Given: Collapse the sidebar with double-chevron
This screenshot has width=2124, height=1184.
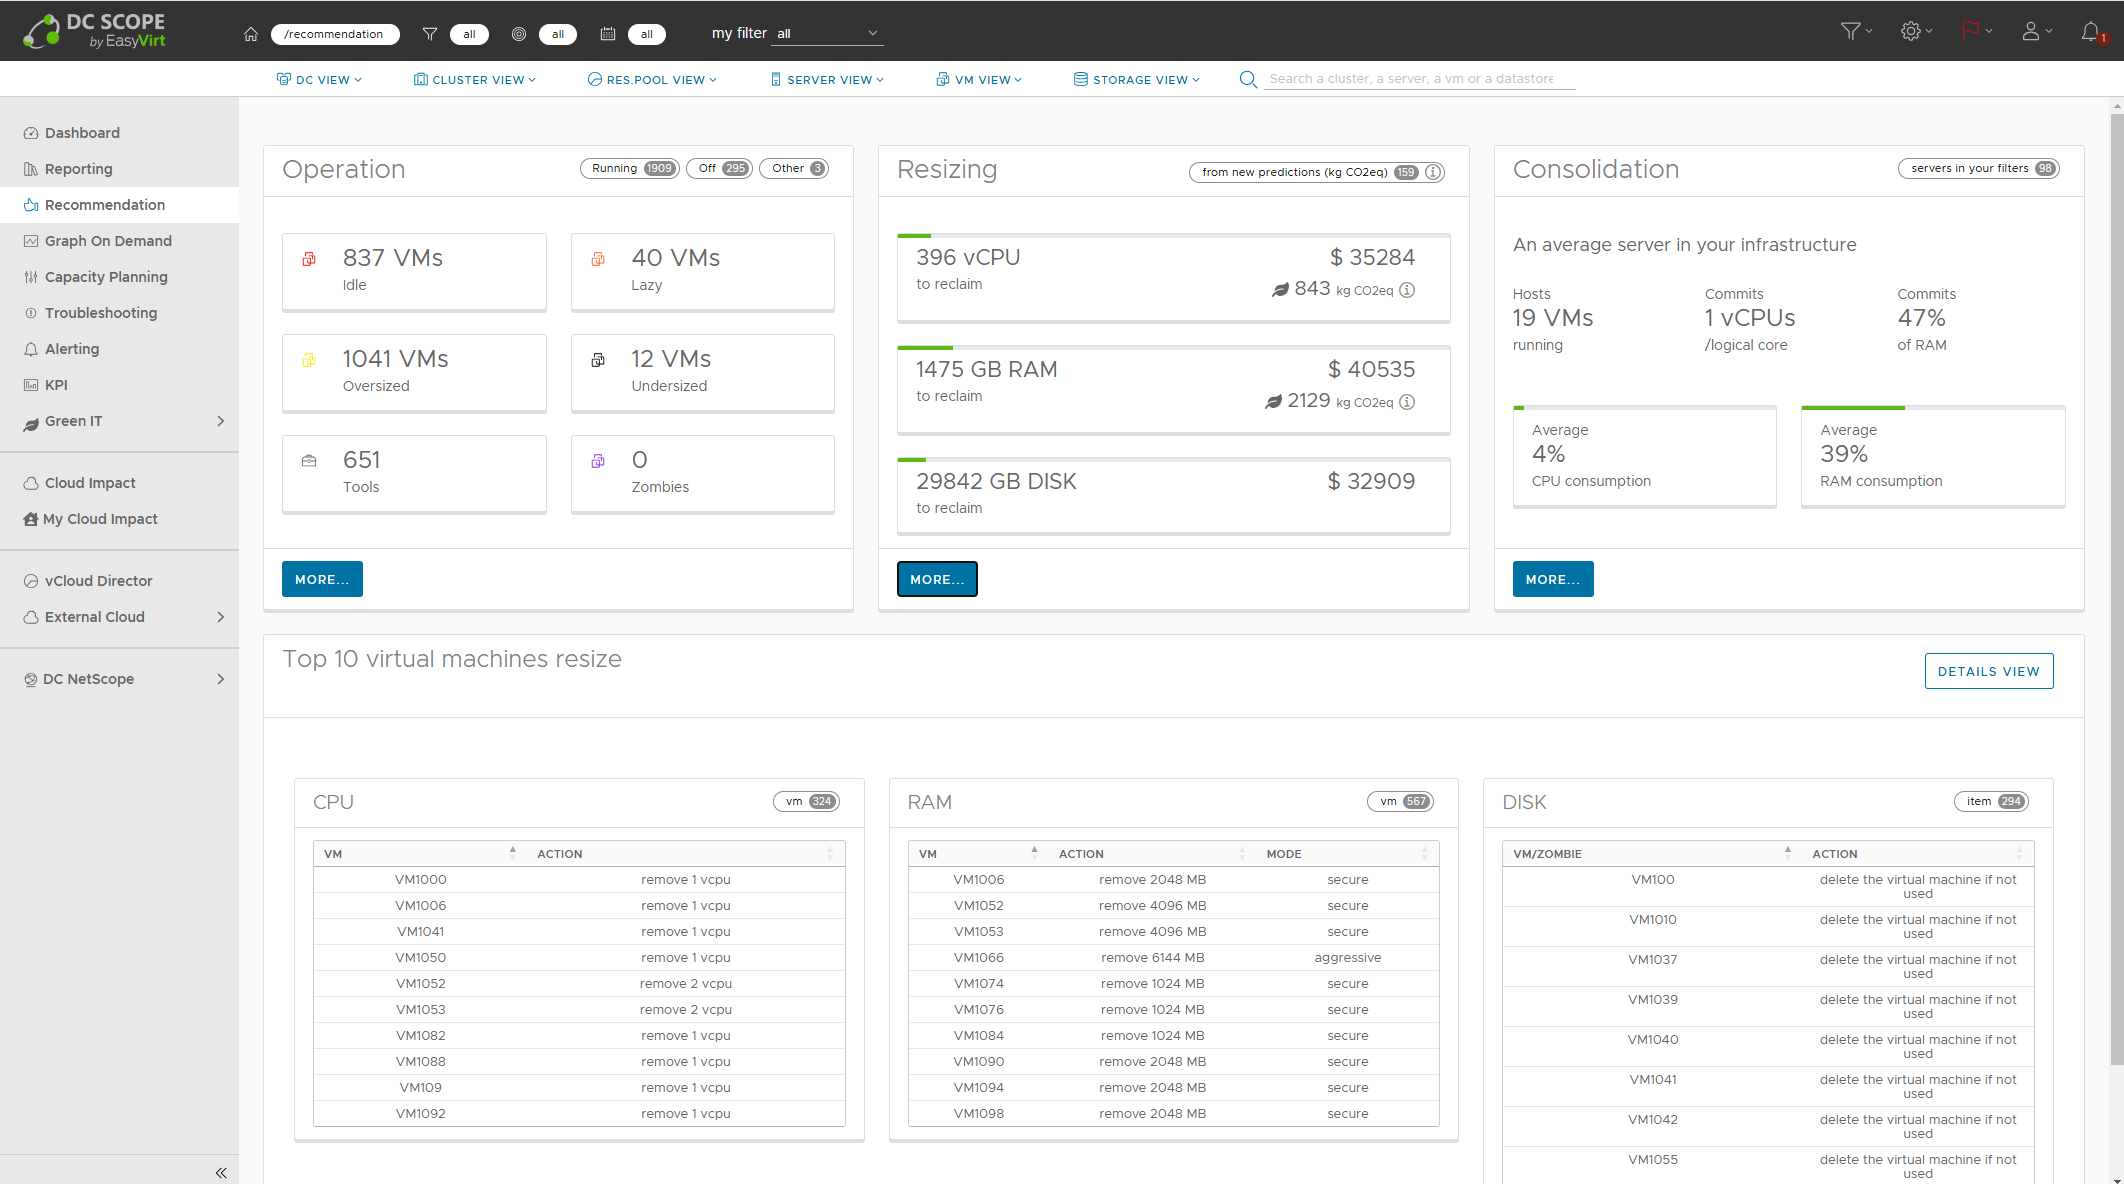Looking at the screenshot, I should [221, 1172].
